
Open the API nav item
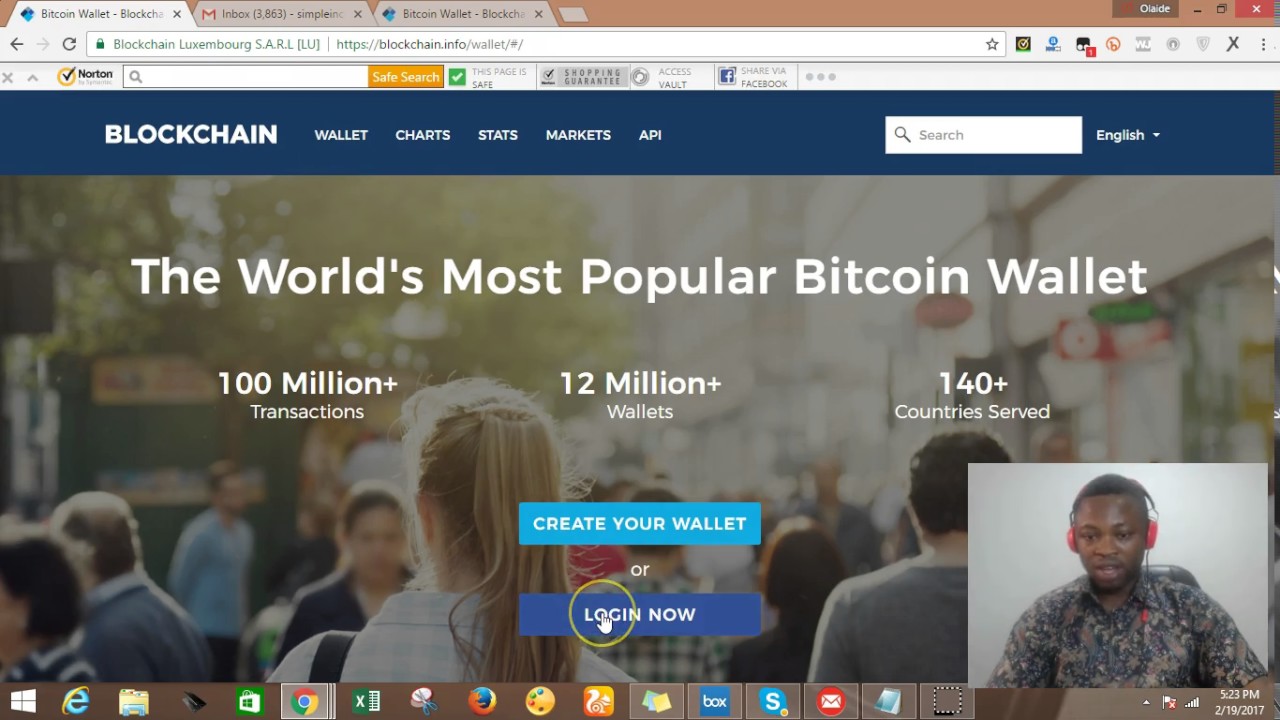click(650, 135)
